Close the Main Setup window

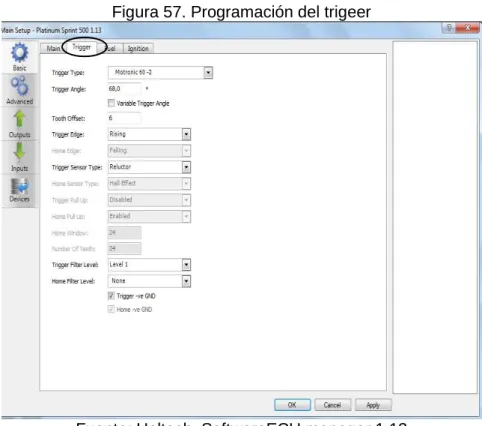coord(467,28)
